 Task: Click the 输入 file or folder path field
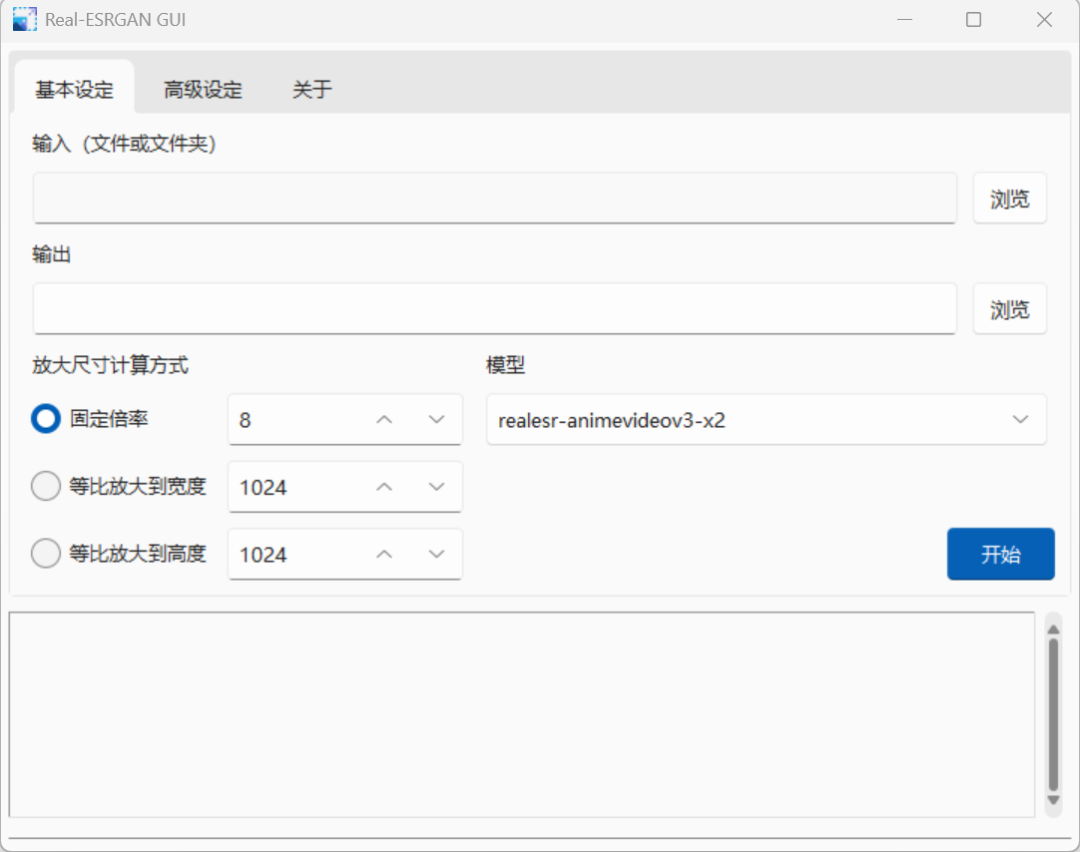495,198
